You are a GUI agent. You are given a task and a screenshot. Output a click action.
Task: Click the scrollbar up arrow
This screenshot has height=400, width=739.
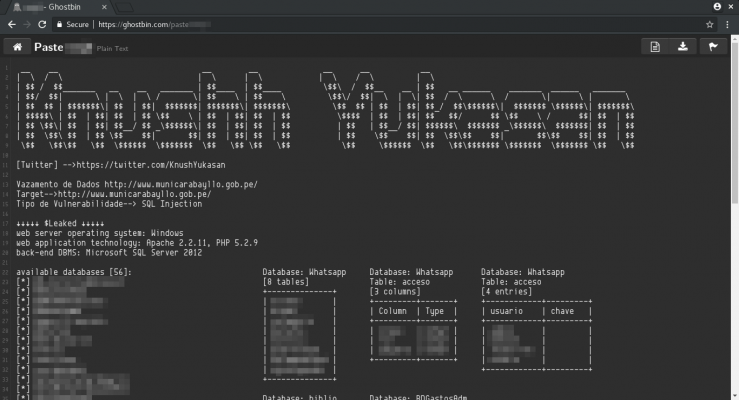734,37
